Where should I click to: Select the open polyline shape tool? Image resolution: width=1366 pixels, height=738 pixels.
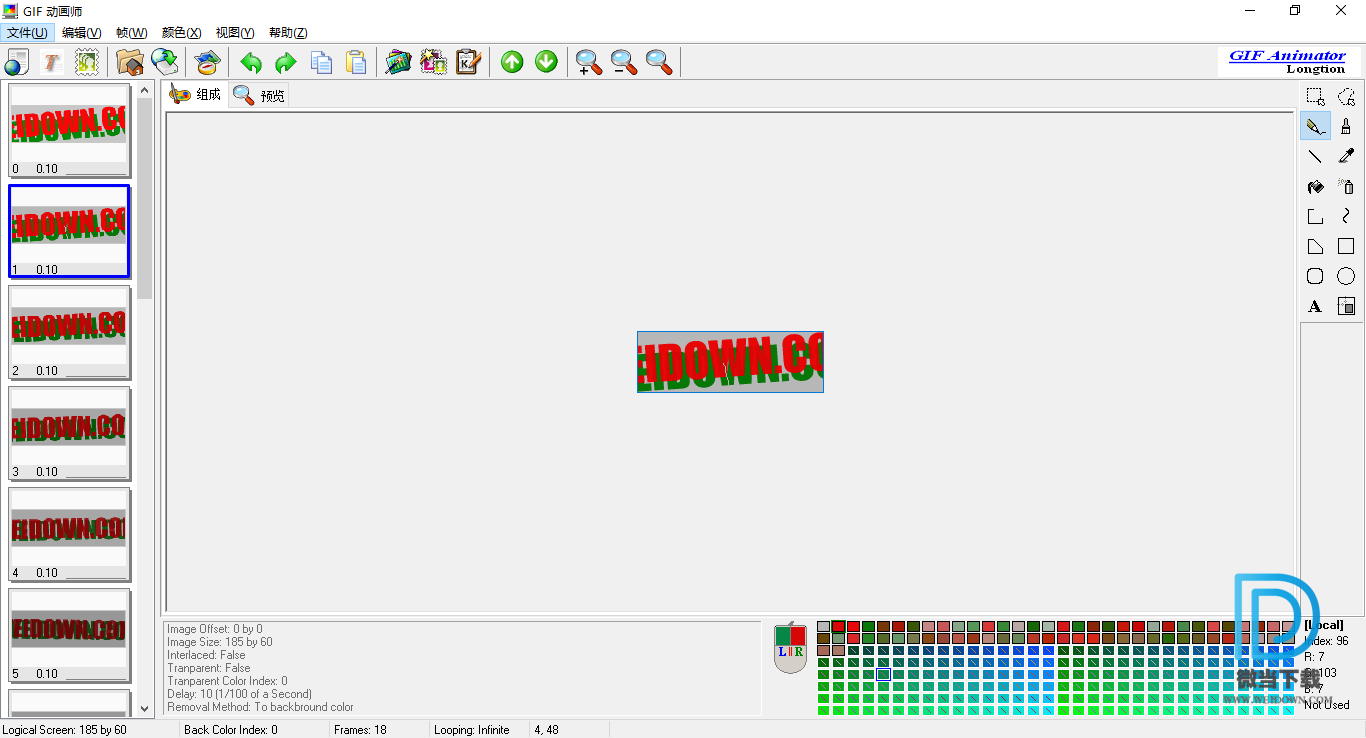click(x=1316, y=216)
